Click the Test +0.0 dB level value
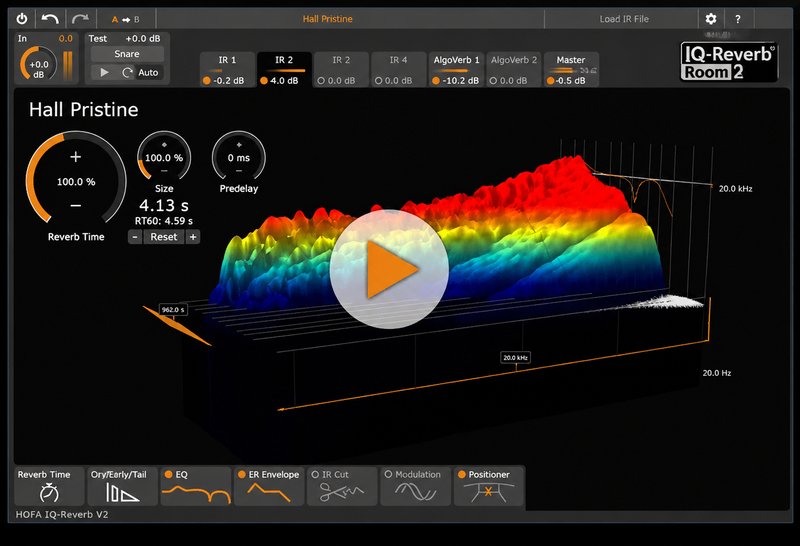 (143, 38)
